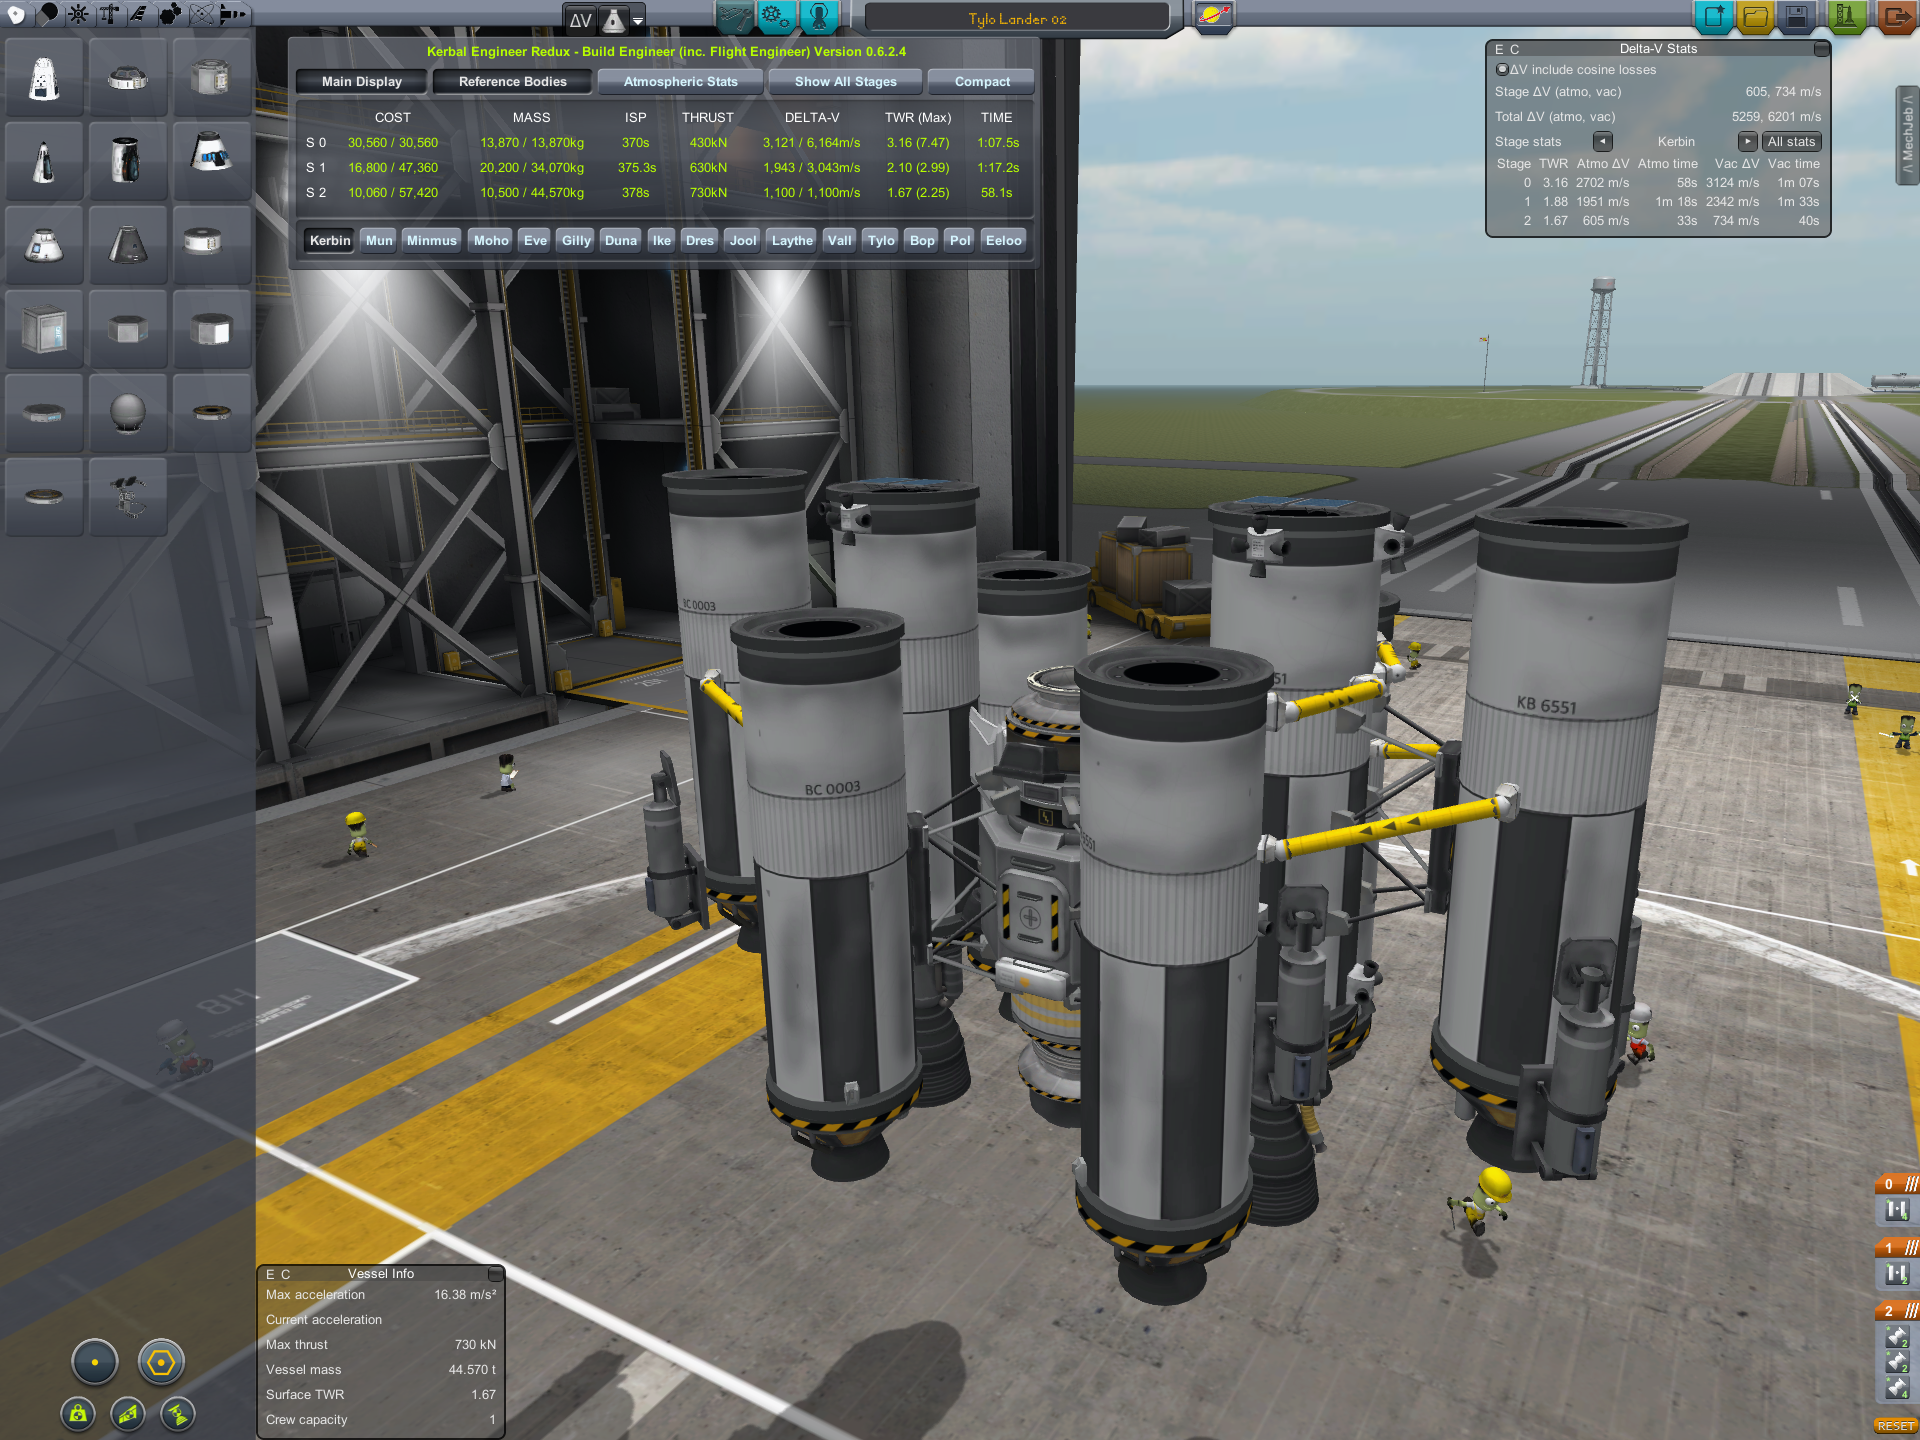1920x1440 pixels.
Task: Select Duna as reference body
Action: (x=621, y=241)
